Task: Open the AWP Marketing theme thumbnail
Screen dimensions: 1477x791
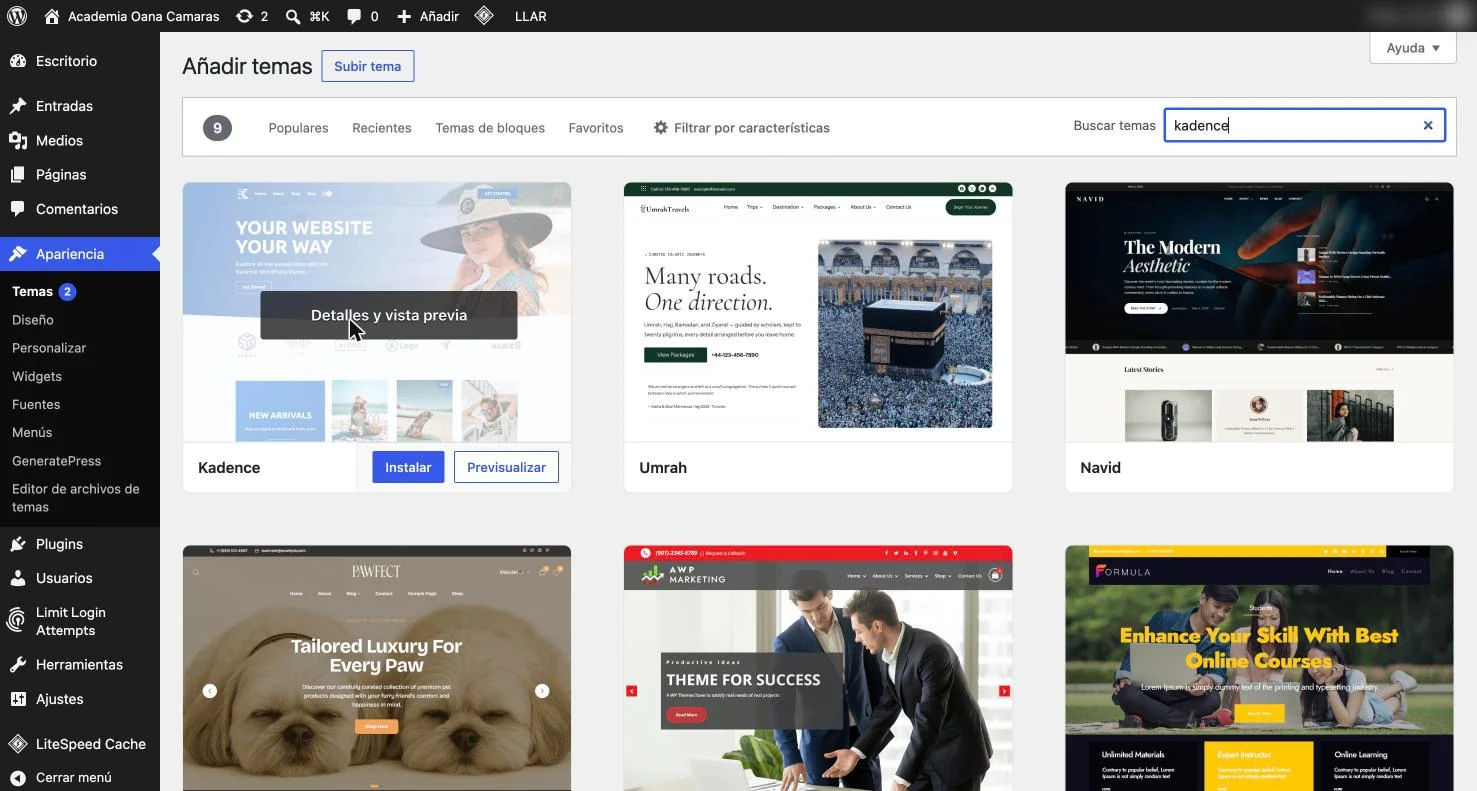Action: (818, 668)
